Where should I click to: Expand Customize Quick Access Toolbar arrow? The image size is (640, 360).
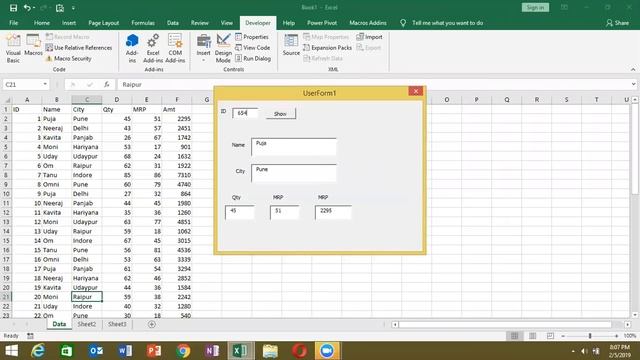pyautogui.click(x=73, y=8)
